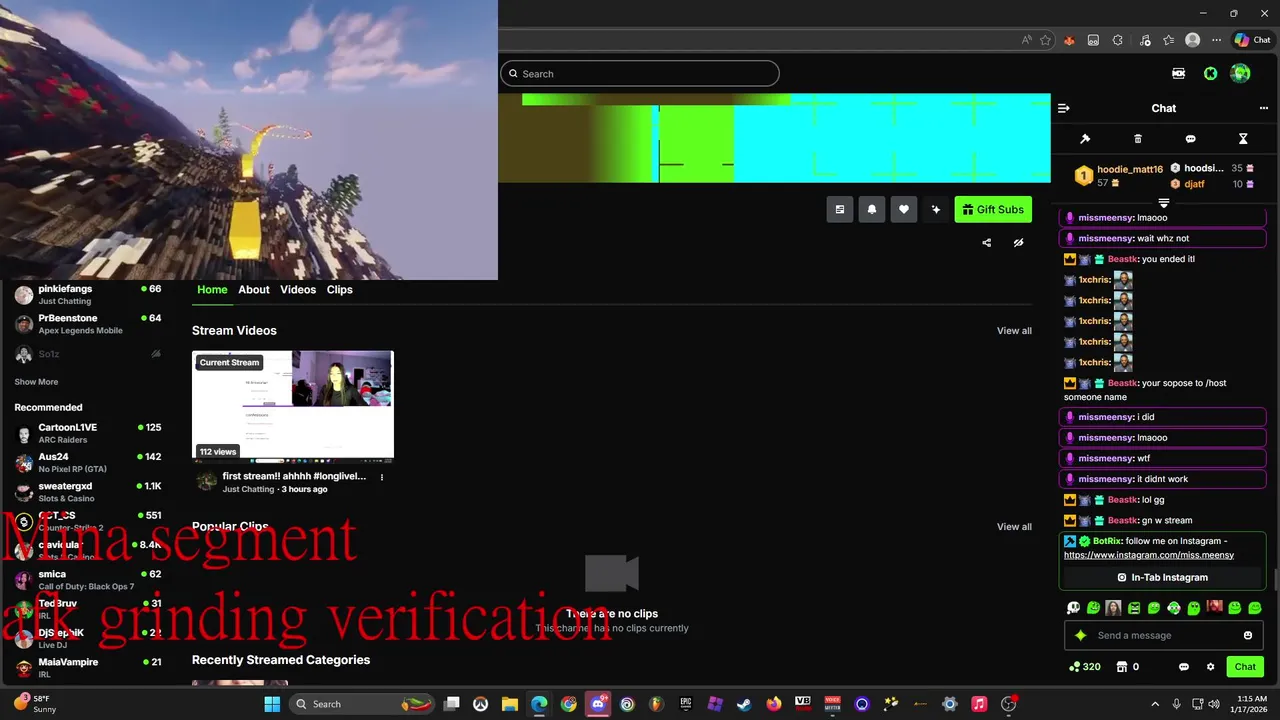
Task: Click the heart follow button under the stream
Action: tap(904, 209)
